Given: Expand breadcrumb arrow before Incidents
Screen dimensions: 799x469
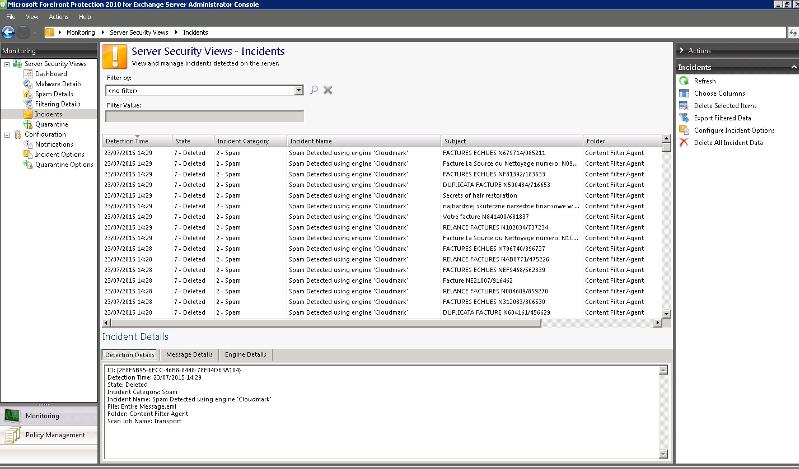Looking at the screenshot, I should point(176,32).
